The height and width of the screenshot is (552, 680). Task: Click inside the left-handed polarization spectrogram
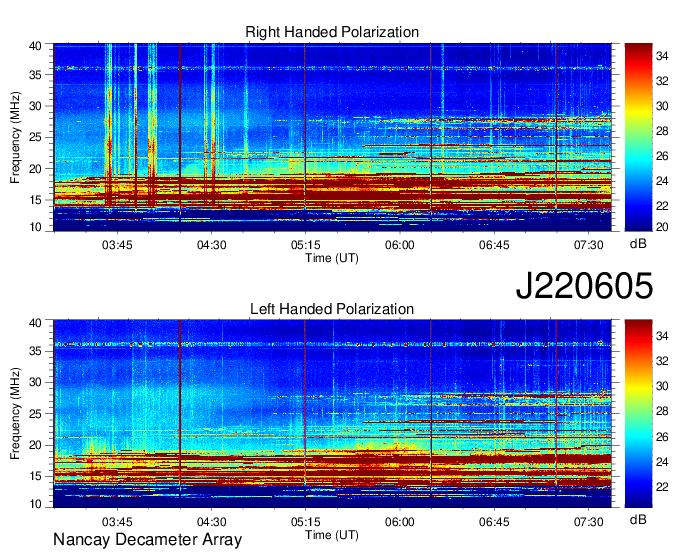click(x=333, y=414)
